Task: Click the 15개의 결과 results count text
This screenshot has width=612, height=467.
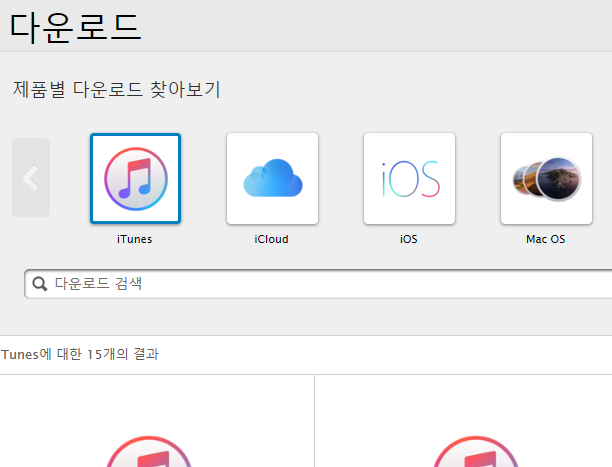Action: pyautogui.click(x=123, y=354)
